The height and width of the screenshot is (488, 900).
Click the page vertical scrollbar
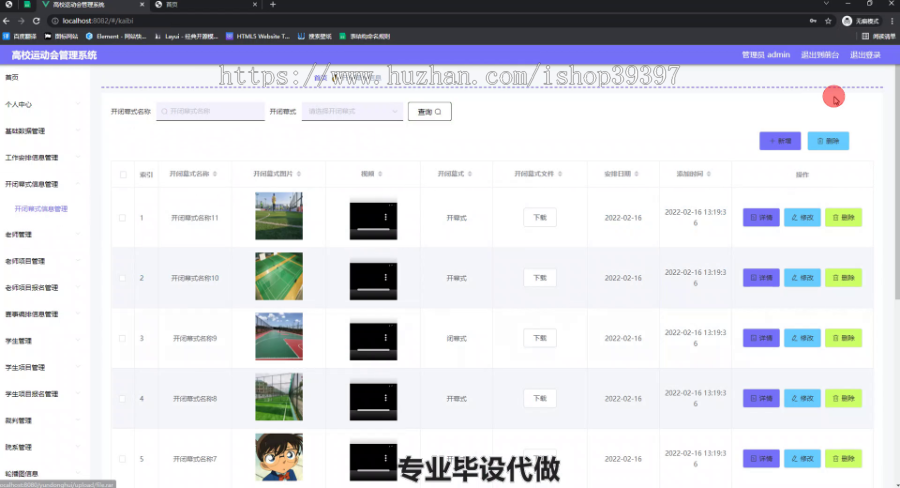point(896,184)
